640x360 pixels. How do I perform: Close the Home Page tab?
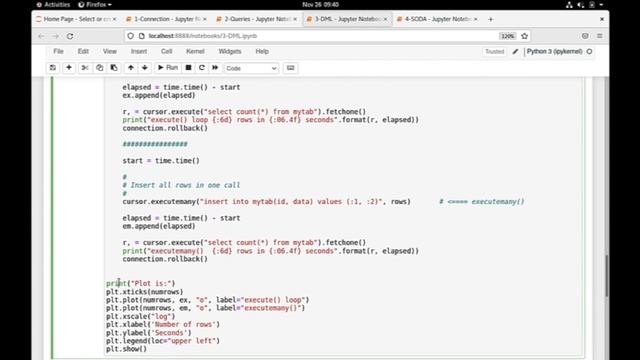click(114, 19)
